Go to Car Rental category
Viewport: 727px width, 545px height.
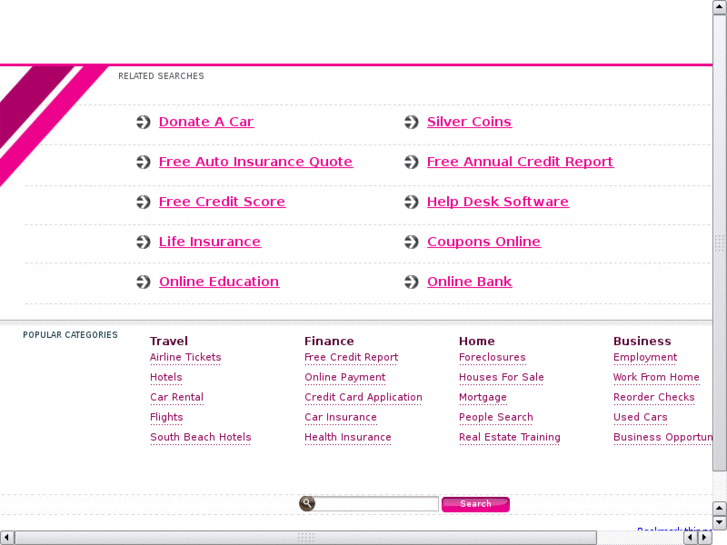click(x=177, y=398)
